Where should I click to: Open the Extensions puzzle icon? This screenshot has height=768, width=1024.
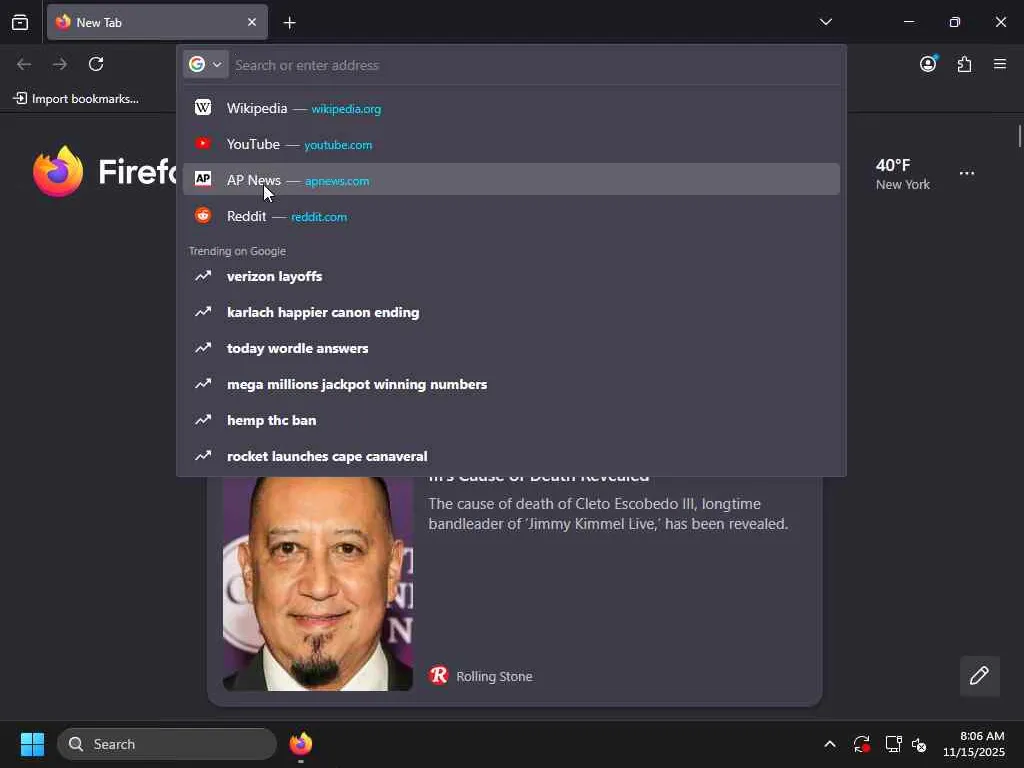pos(965,64)
